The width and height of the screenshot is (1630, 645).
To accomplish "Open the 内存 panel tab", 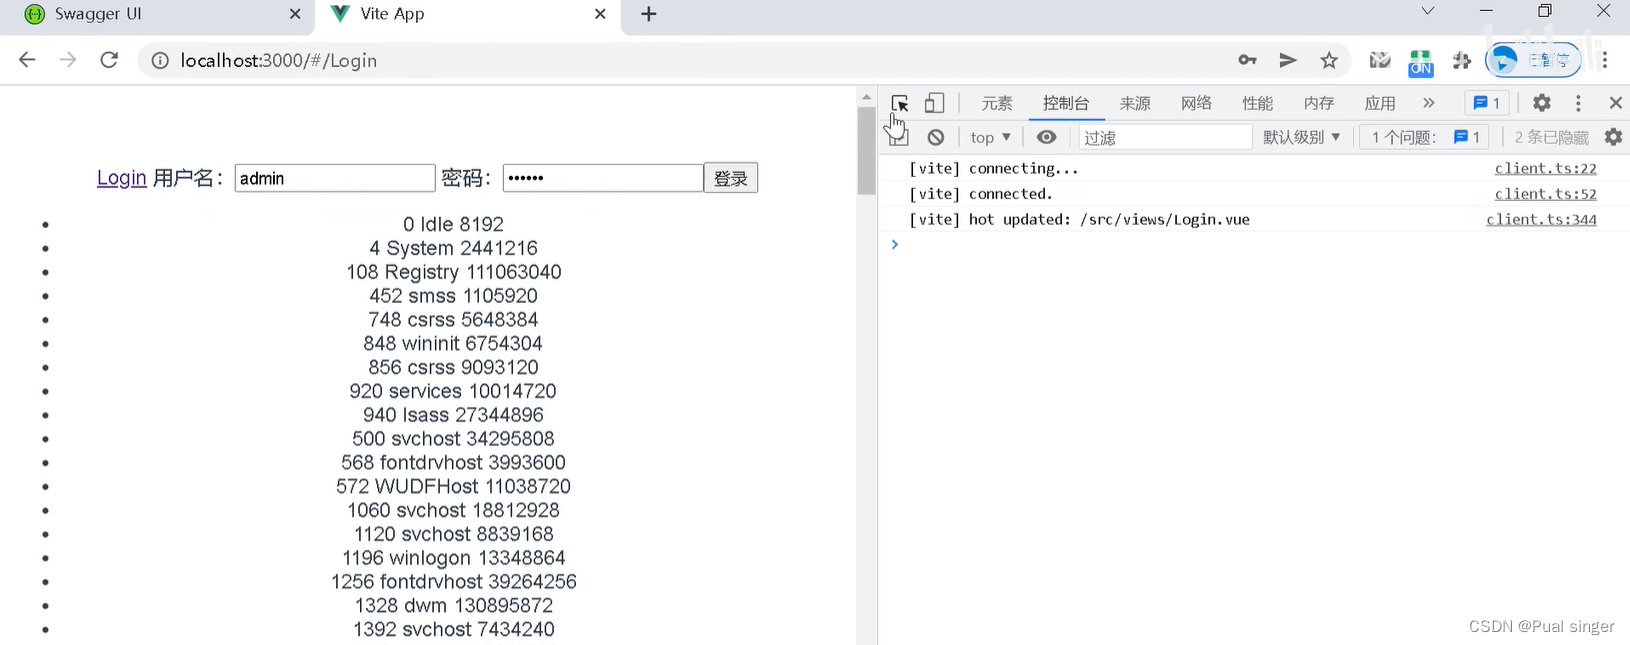I will (1318, 103).
